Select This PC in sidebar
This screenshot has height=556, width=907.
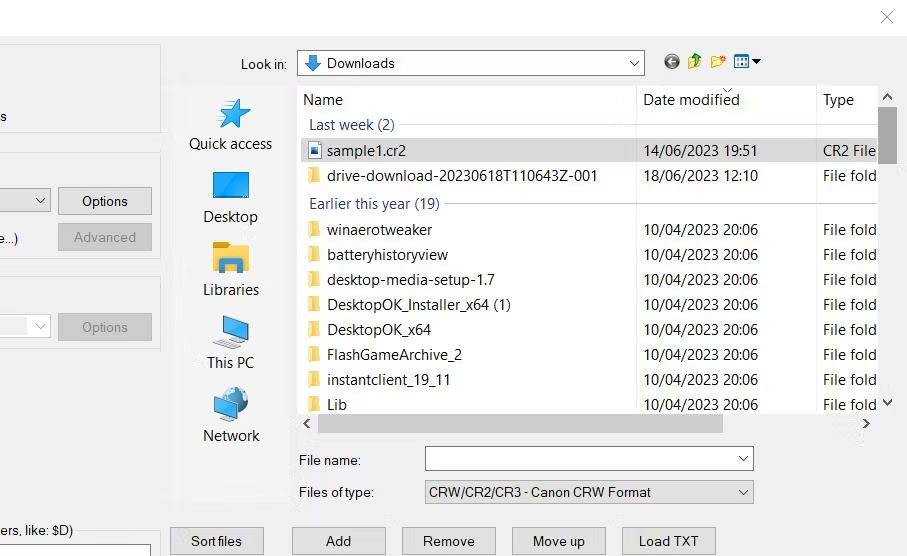point(231,343)
